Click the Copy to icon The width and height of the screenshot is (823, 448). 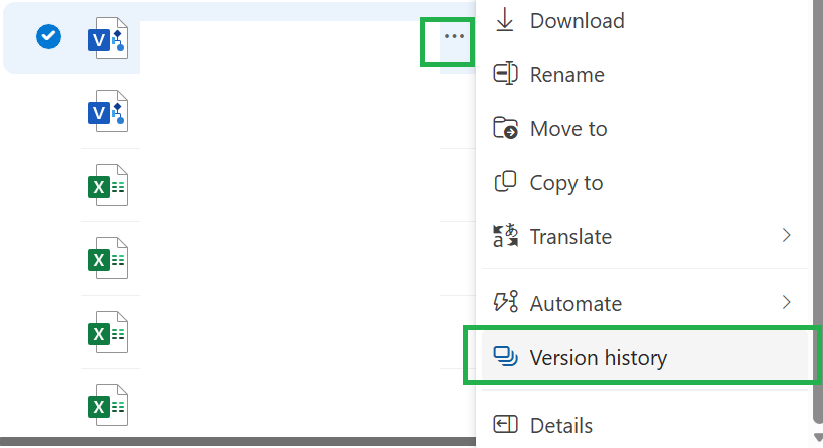[x=505, y=182]
